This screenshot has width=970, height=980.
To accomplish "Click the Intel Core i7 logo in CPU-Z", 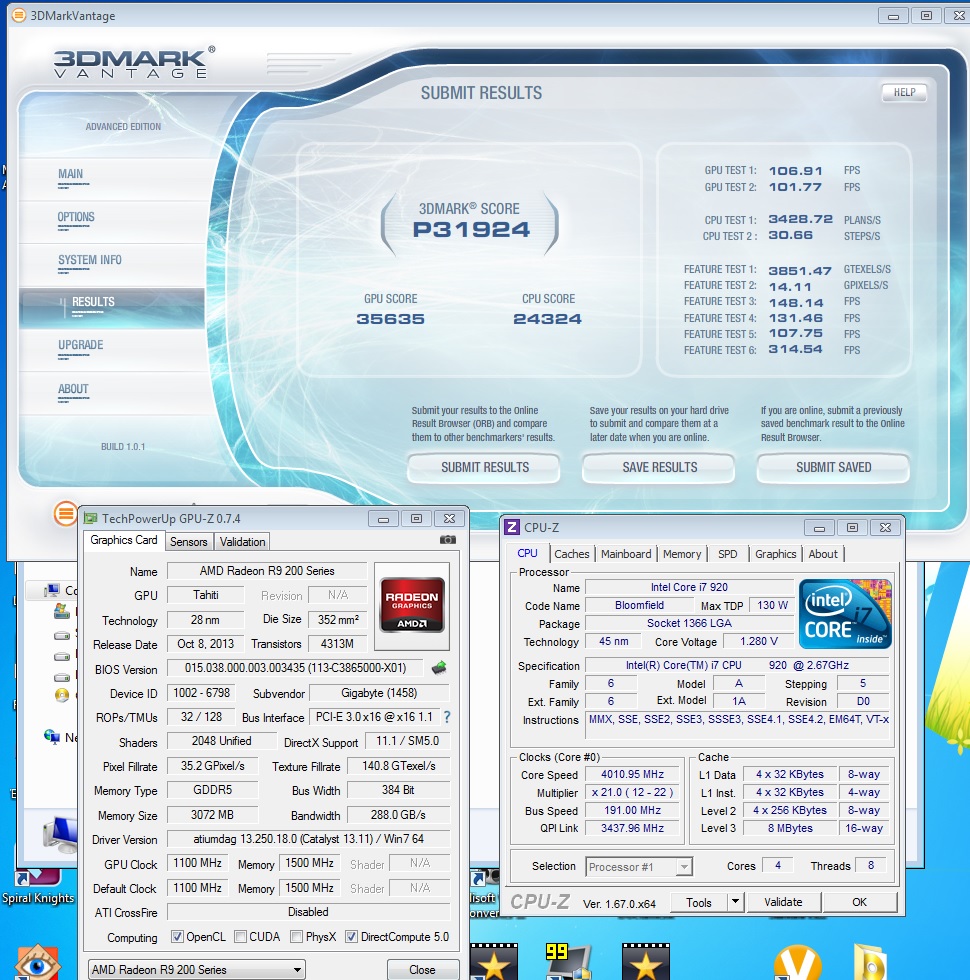I will pyautogui.click(x=845, y=614).
